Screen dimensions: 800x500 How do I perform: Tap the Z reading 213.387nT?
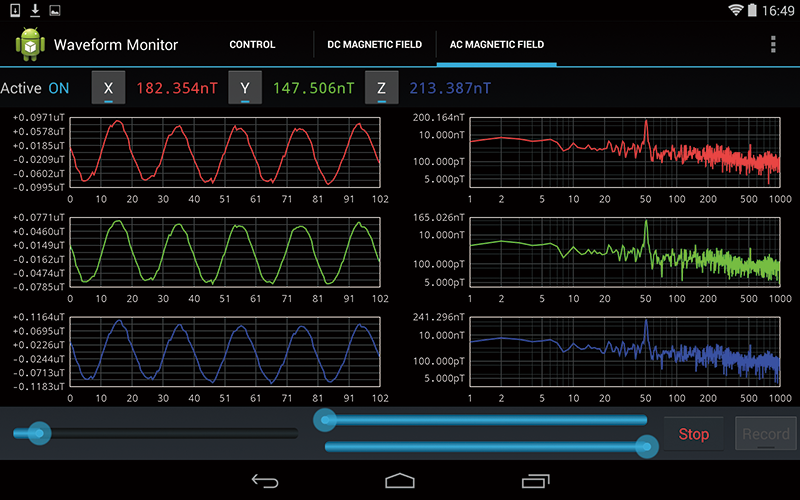click(x=450, y=88)
